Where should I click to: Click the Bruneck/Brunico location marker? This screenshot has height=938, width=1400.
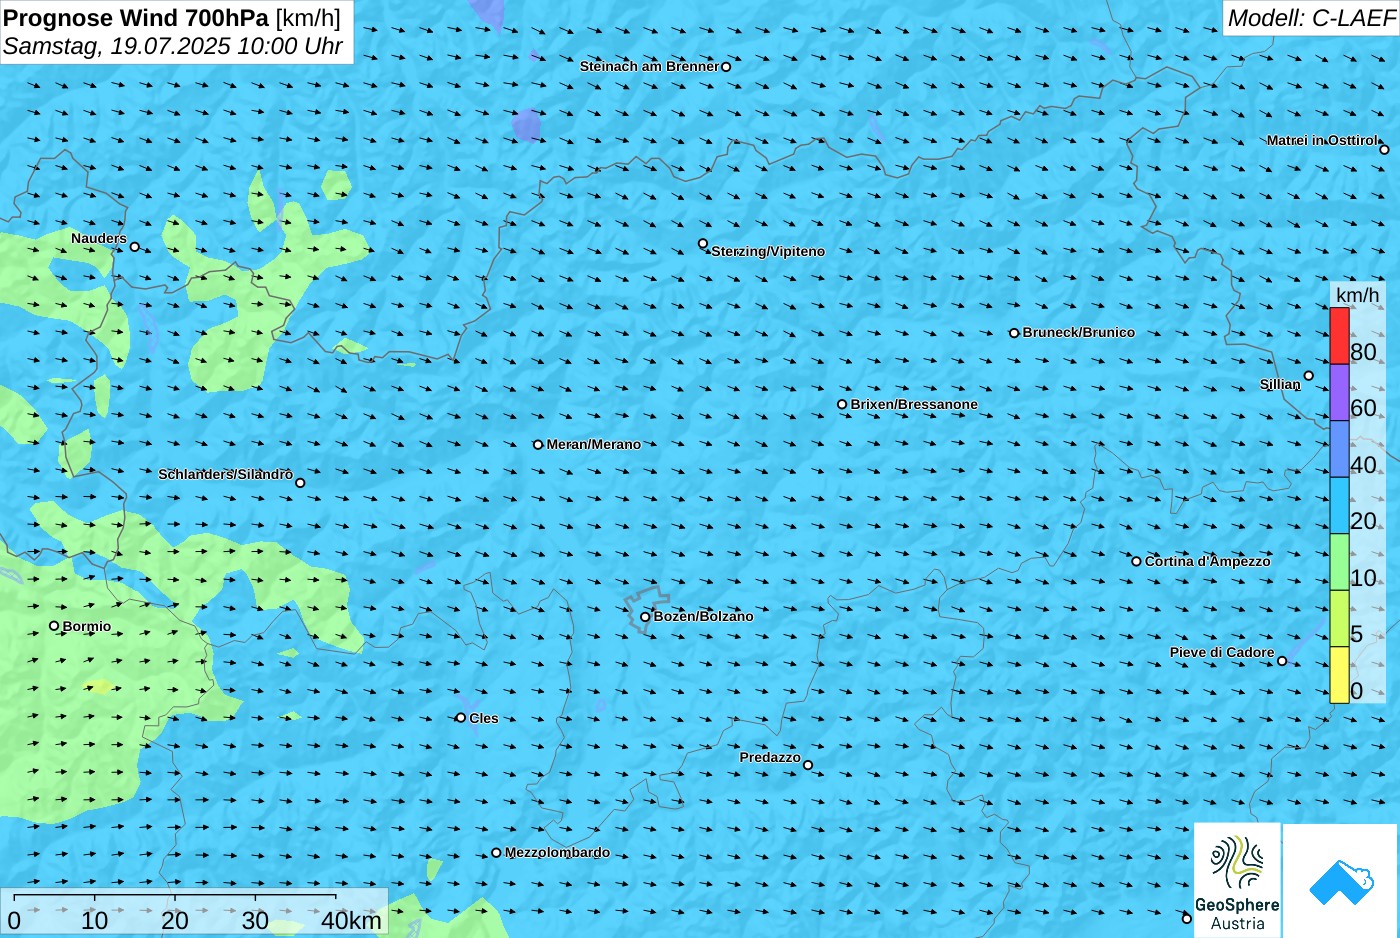[x=1014, y=333]
